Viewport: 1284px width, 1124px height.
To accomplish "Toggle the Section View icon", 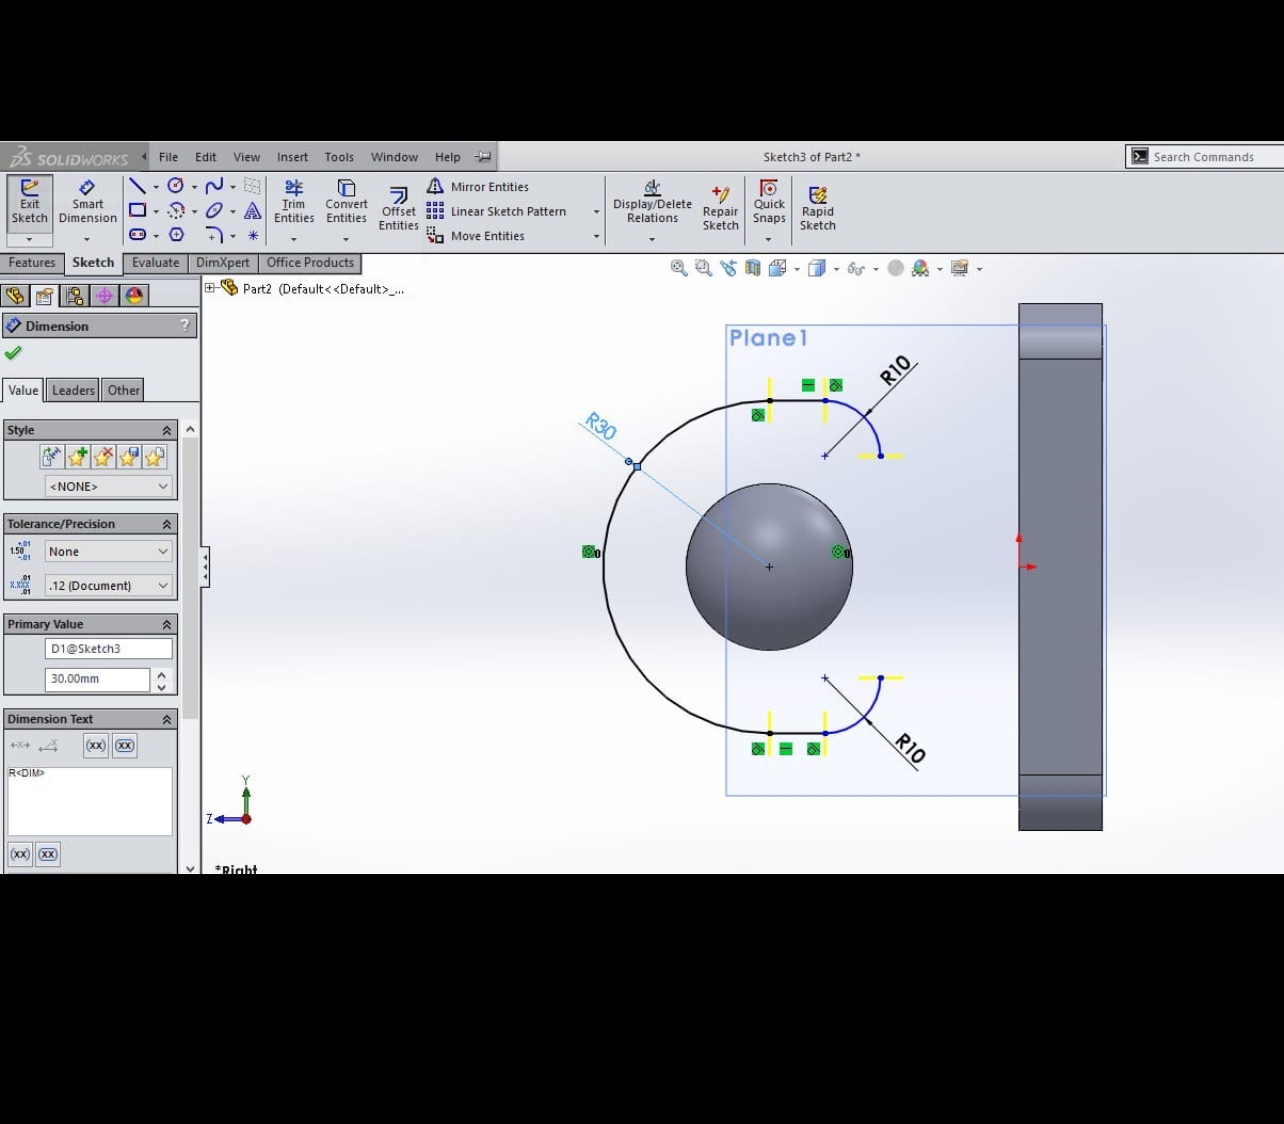I will [x=752, y=268].
